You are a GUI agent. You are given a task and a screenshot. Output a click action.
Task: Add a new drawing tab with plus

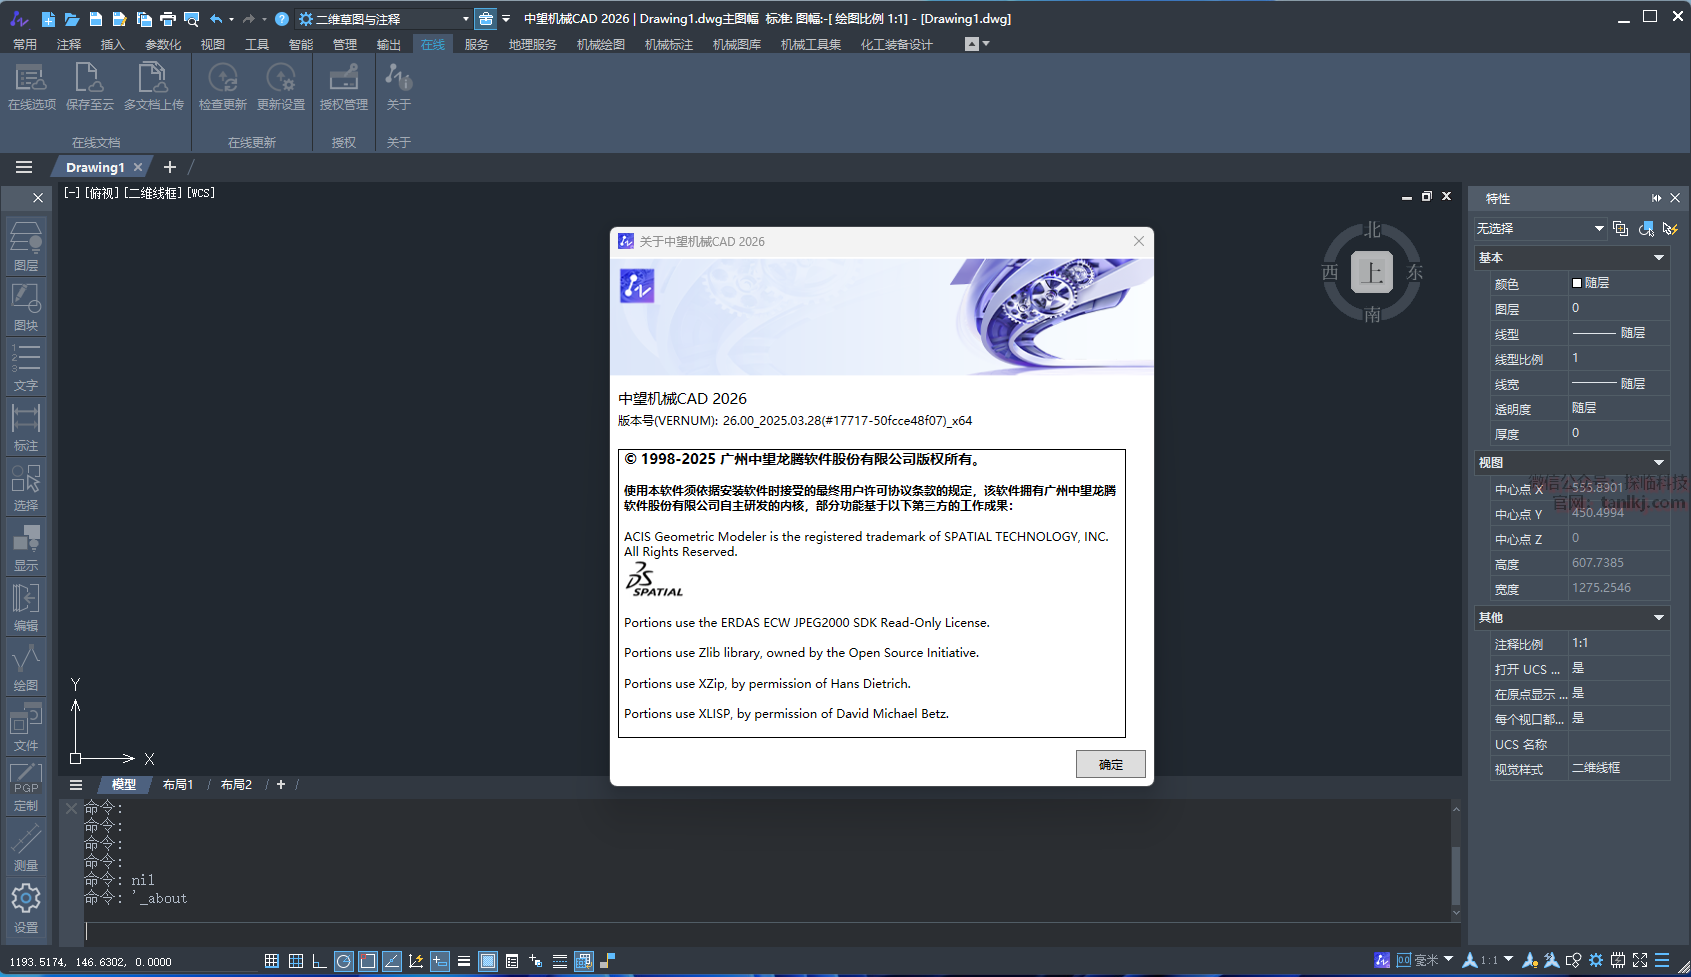pos(170,167)
